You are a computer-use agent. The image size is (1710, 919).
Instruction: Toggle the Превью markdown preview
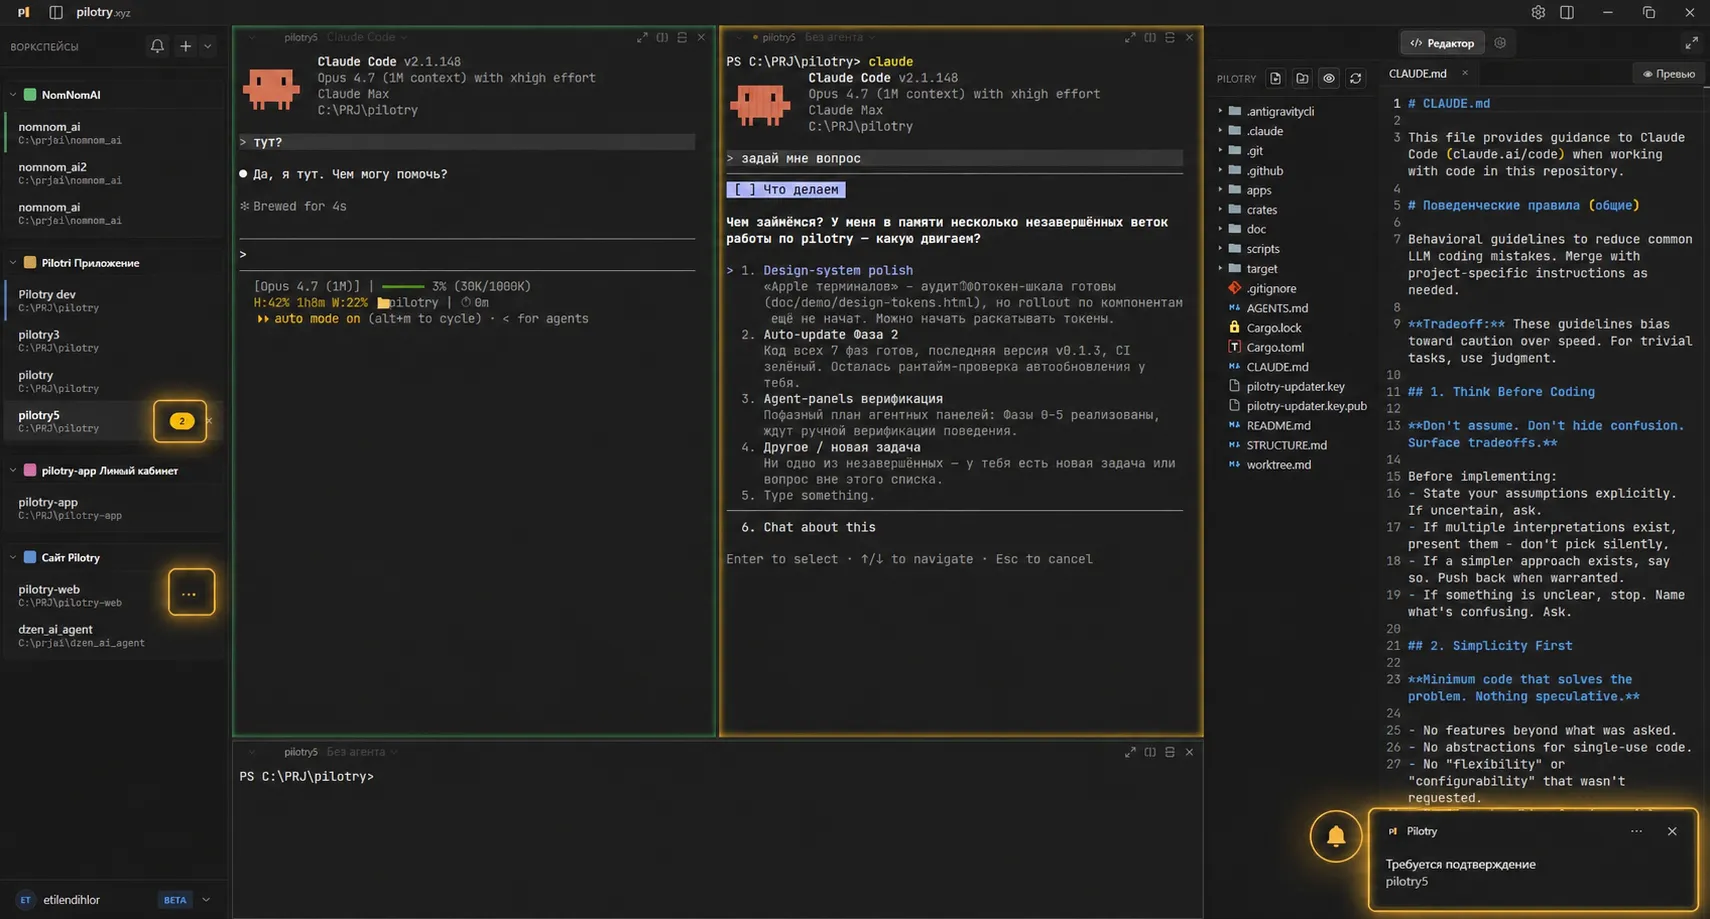(1669, 73)
